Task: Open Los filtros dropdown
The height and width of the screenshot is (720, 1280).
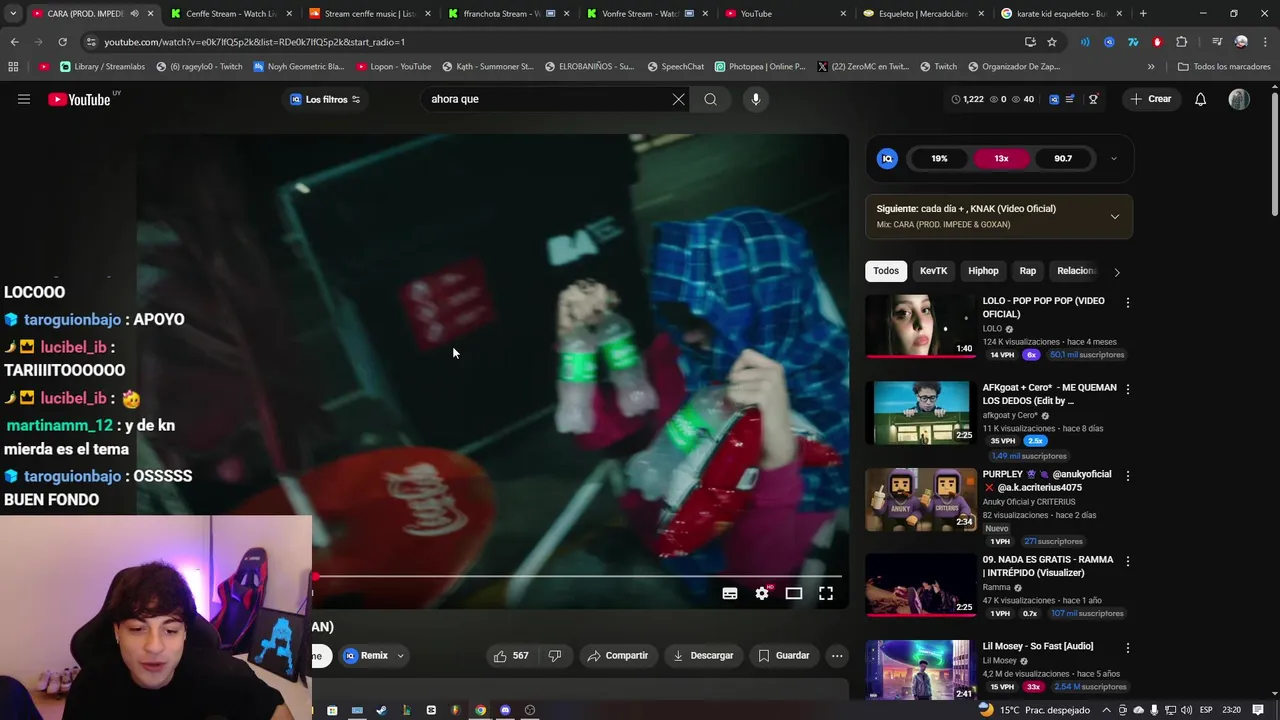Action: click(x=325, y=99)
